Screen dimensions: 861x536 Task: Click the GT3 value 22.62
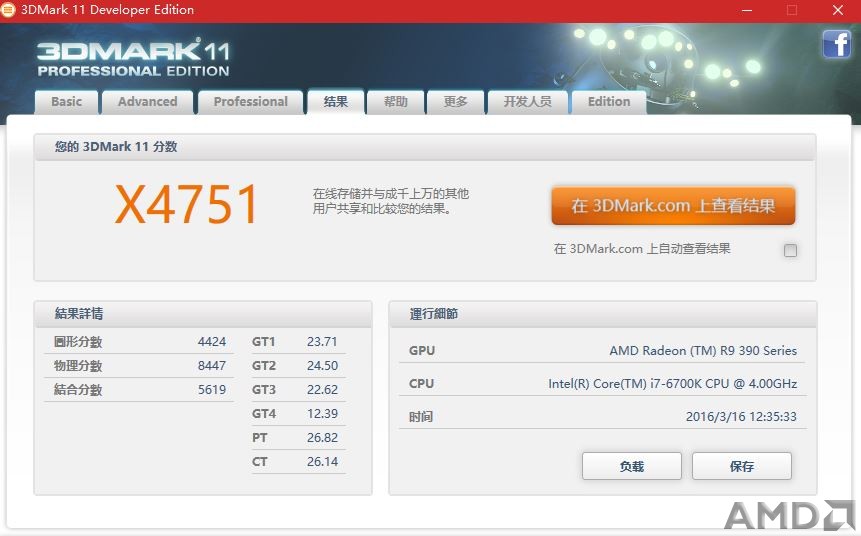[322, 390]
